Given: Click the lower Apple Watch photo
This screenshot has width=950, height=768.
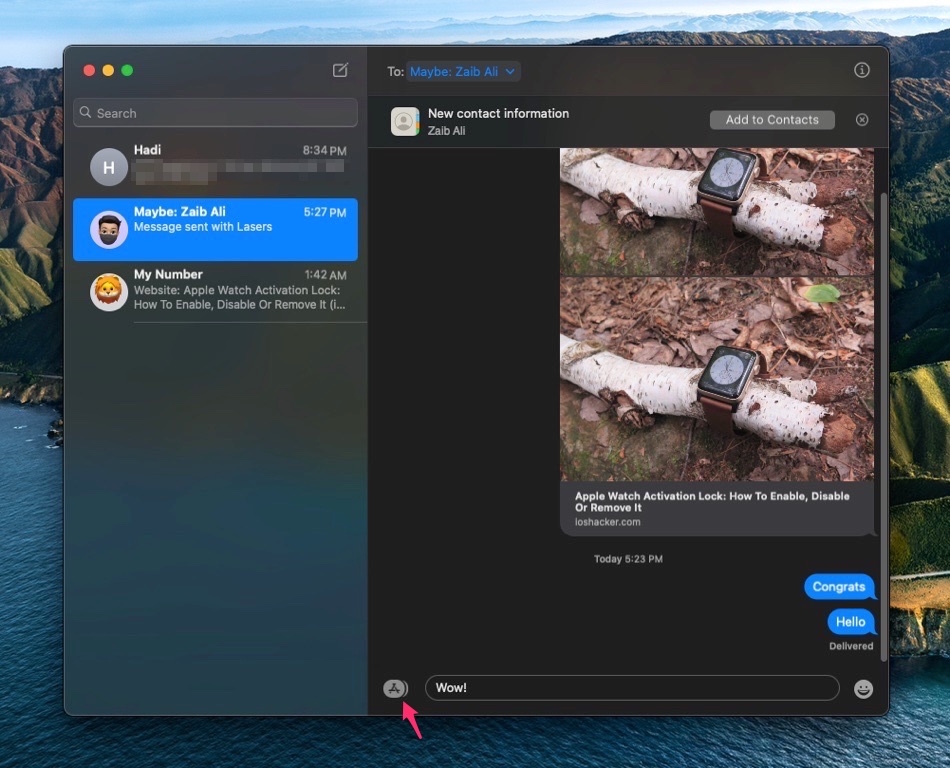Looking at the screenshot, I should point(717,379).
